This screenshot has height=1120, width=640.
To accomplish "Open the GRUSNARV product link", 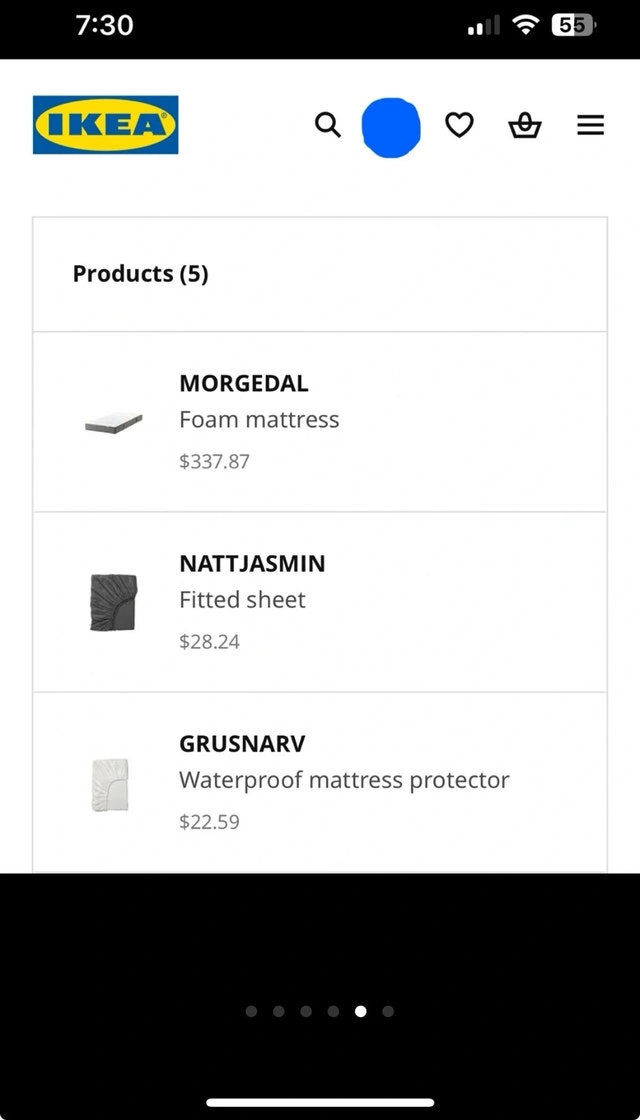I will pos(242,744).
